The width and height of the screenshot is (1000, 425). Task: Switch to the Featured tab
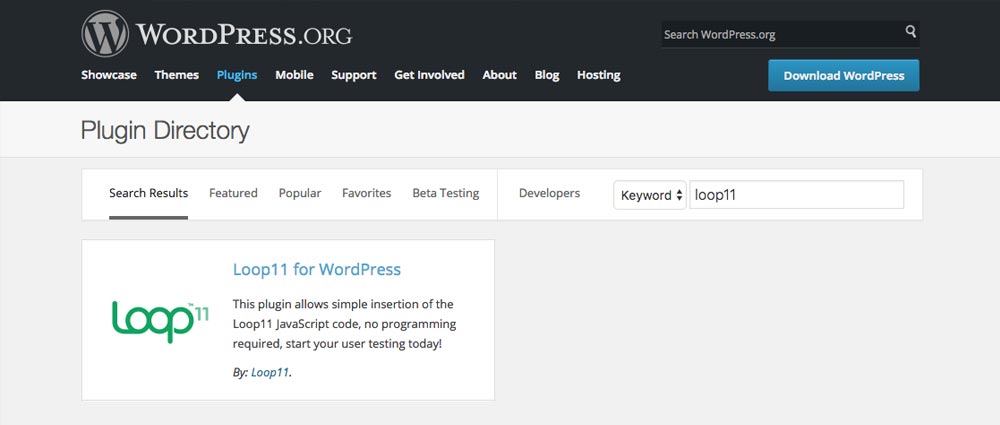point(233,193)
